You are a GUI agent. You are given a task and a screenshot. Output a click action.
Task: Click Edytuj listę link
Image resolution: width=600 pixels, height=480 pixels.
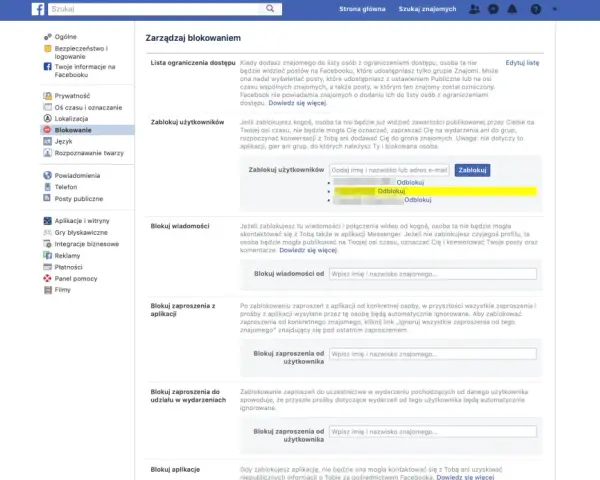pos(522,63)
